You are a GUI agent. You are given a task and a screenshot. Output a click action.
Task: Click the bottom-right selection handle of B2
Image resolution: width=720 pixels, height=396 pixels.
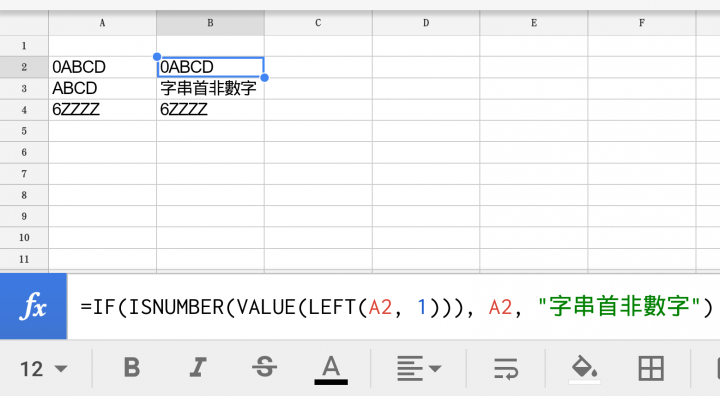tap(264, 78)
